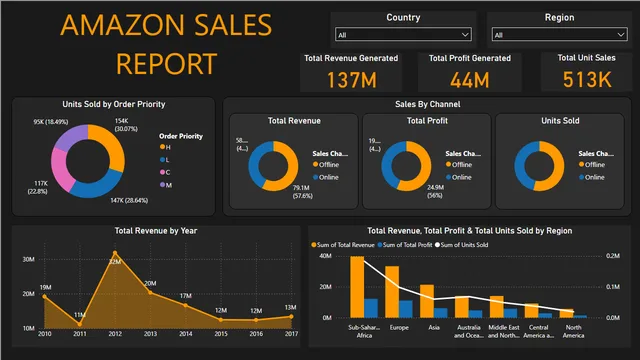Select Sub-Saharan Africa orange revenue bar
The image size is (640, 360).
[x=357, y=287]
